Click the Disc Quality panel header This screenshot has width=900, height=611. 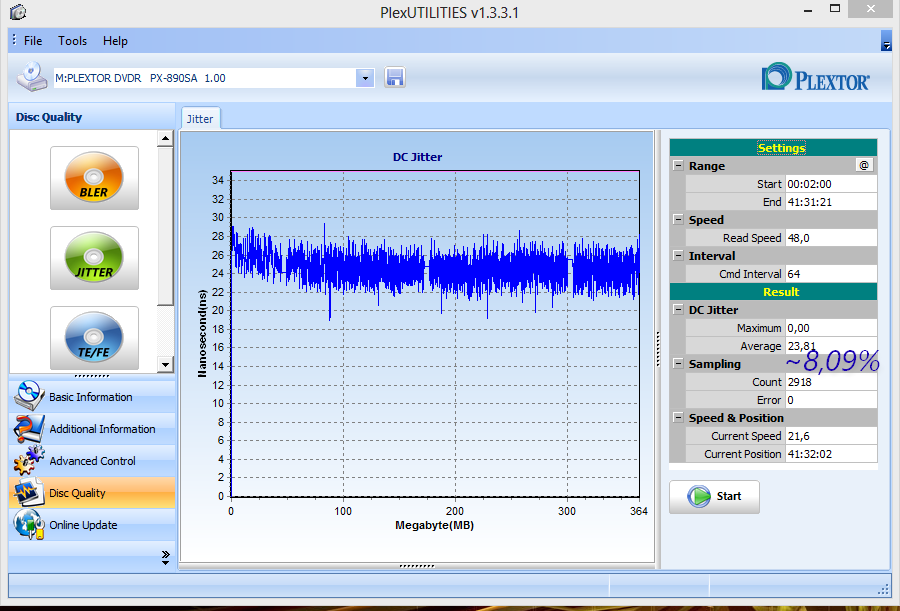pyautogui.click(x=92, y=117)
